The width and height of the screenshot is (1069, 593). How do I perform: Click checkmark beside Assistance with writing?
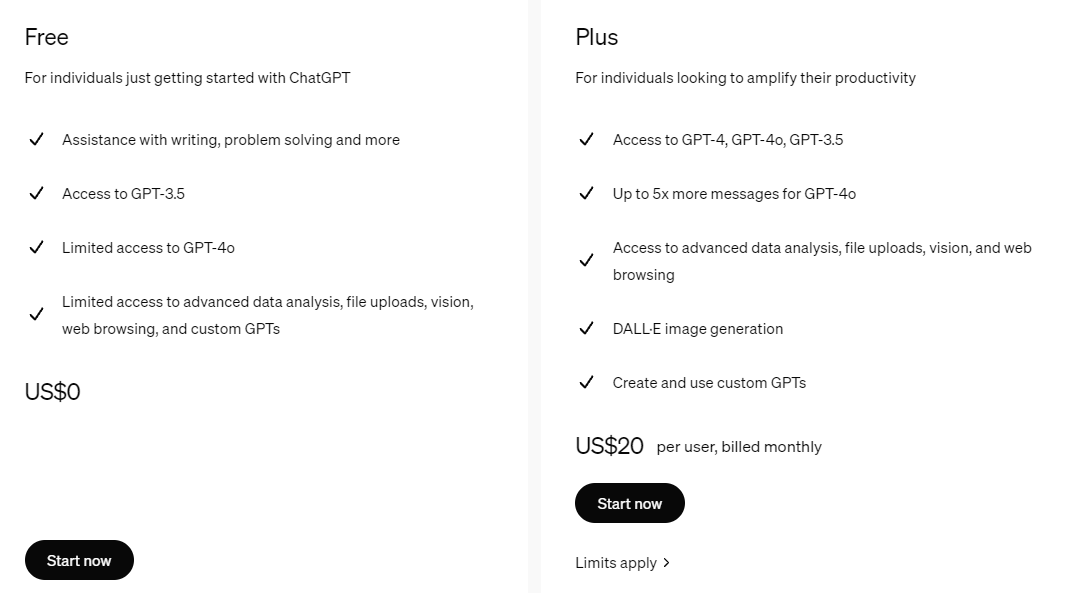[36, 139]
